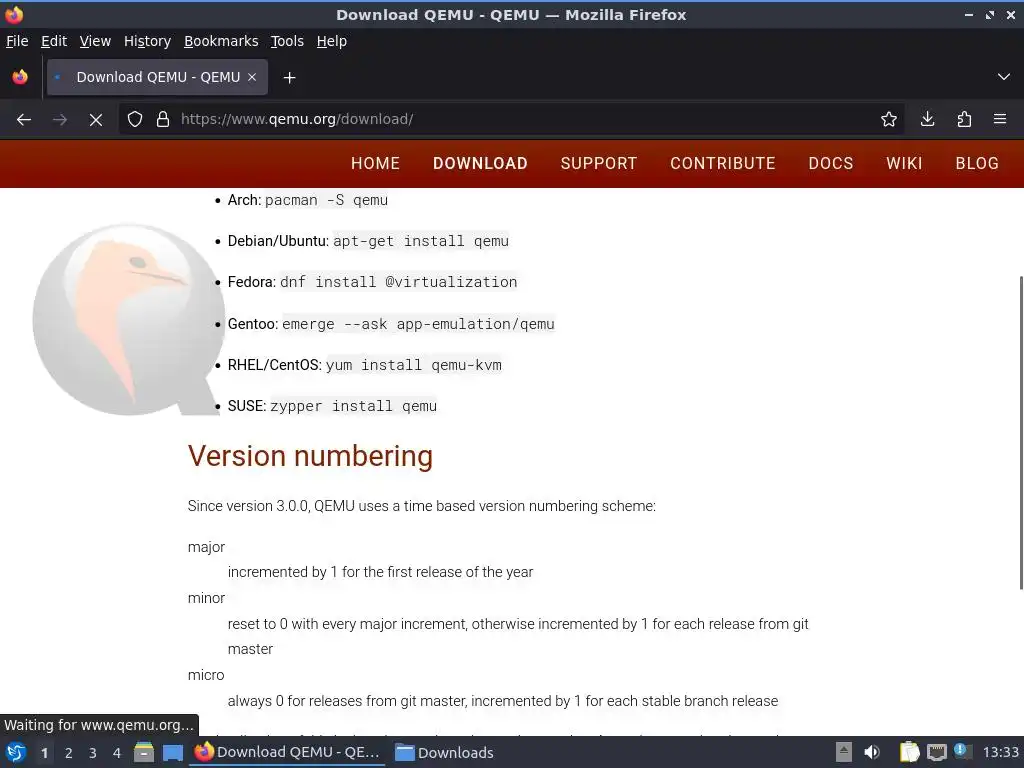Open the extensions puzzle icon
Image resolution: width=1024 pixels, height=768 pixels.
[x=964, y=120]
